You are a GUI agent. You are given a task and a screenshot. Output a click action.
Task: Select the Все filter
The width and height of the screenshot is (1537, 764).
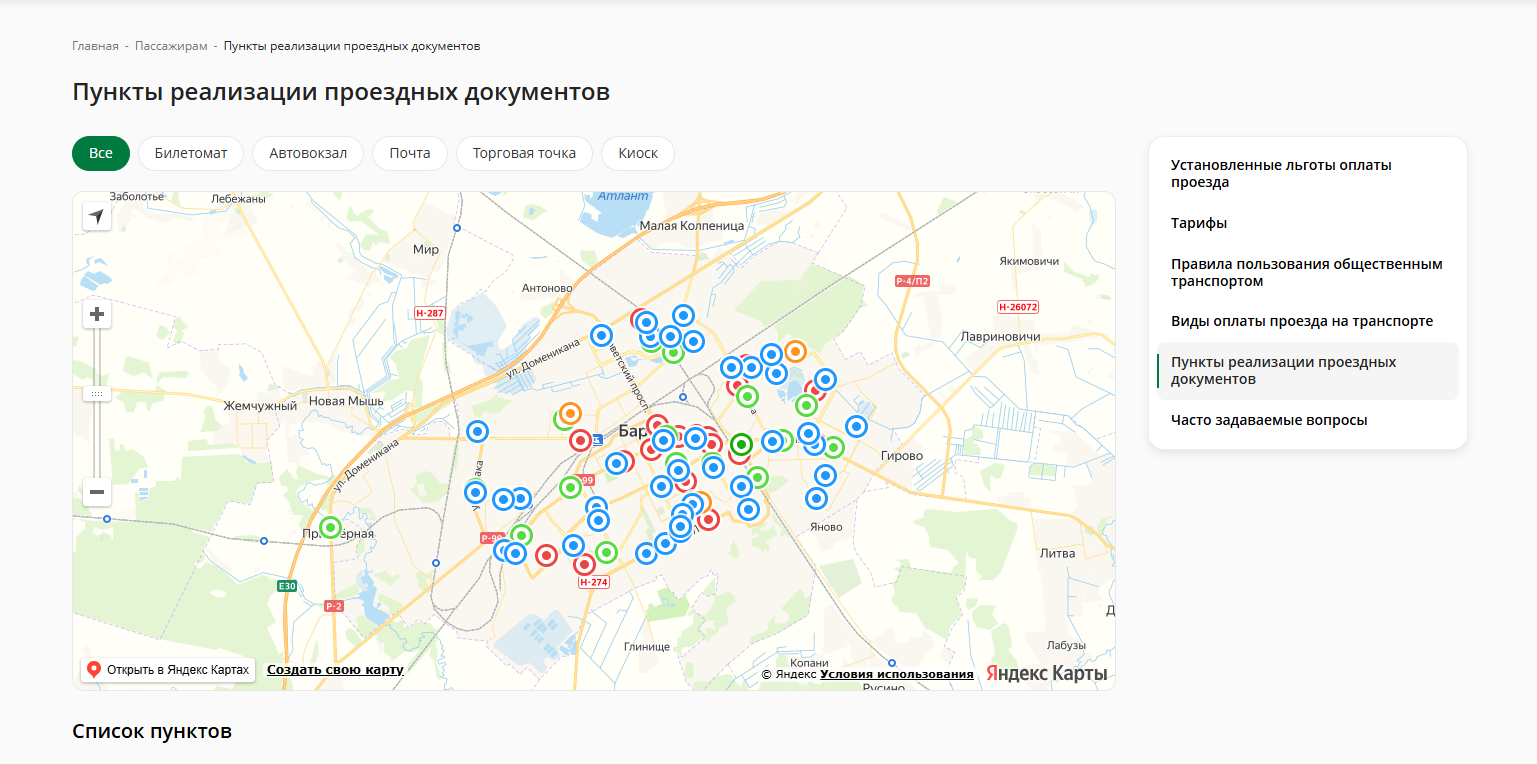[101, 154]
